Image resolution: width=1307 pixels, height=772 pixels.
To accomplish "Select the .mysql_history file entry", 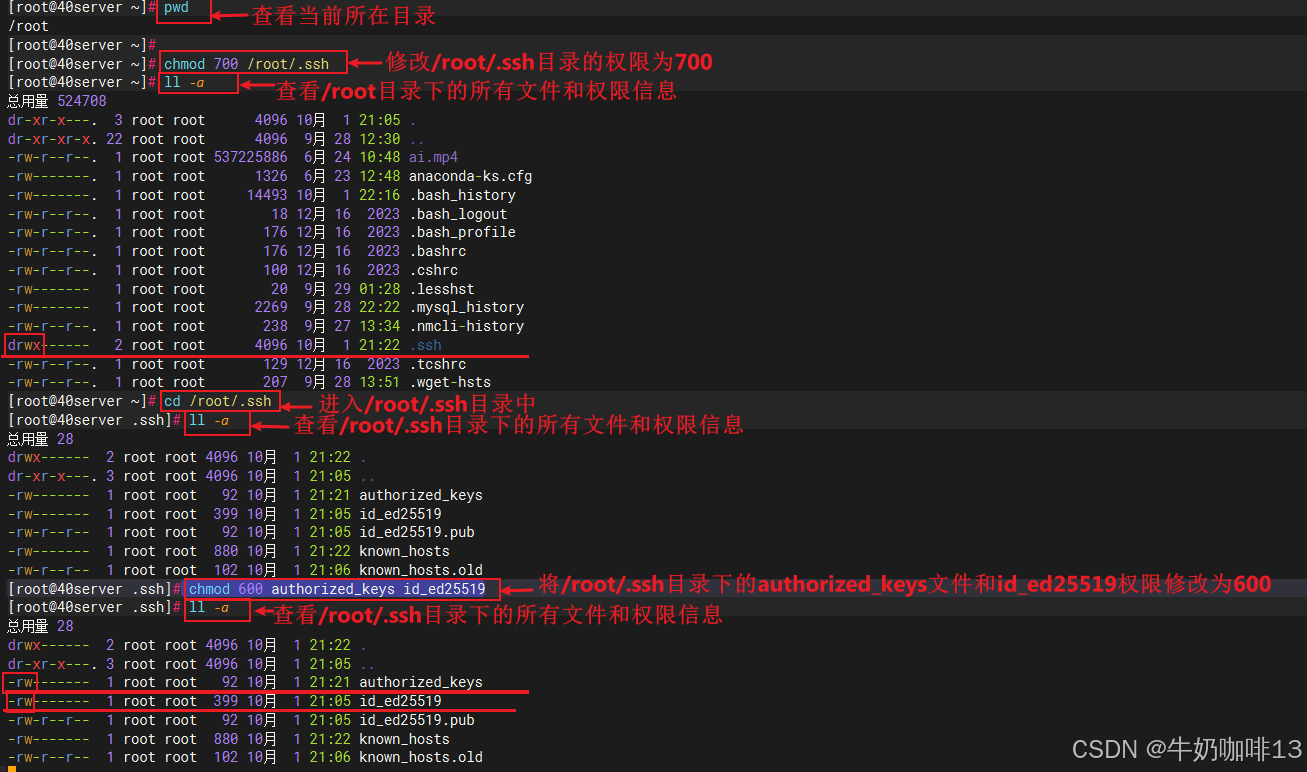I will click(466, 308).
